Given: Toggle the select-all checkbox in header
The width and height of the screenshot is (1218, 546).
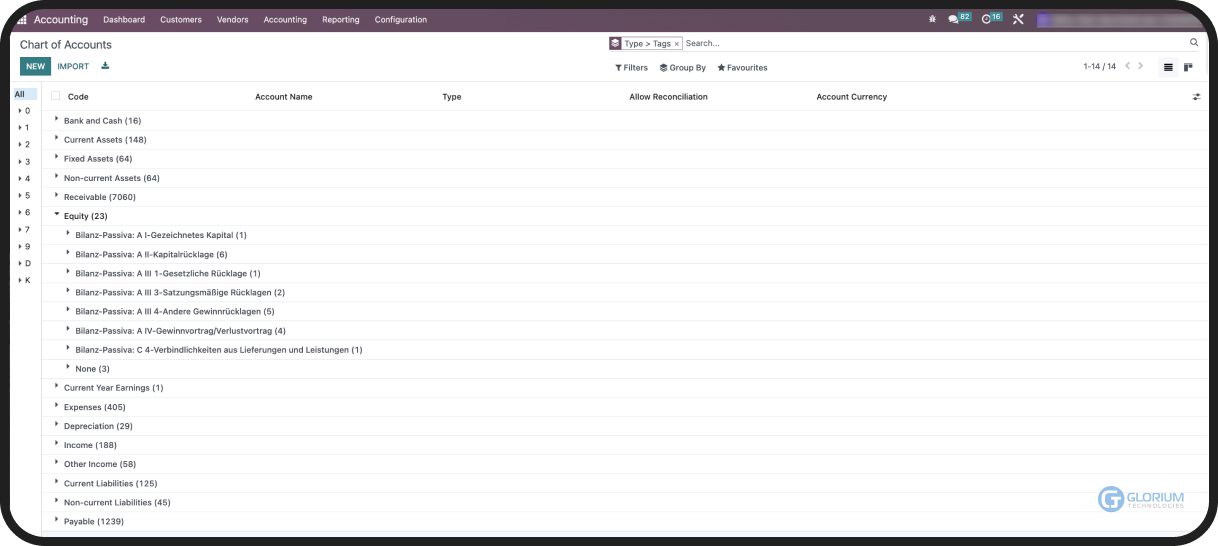Looking at the screenshot, I should pos(56,97).
